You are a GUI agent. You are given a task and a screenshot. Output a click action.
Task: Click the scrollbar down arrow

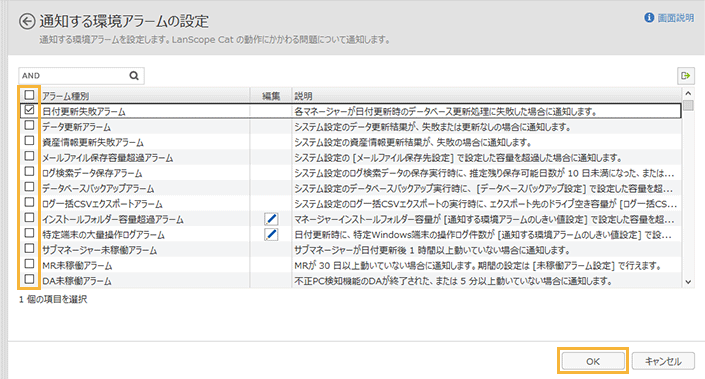tap(688, 282)
